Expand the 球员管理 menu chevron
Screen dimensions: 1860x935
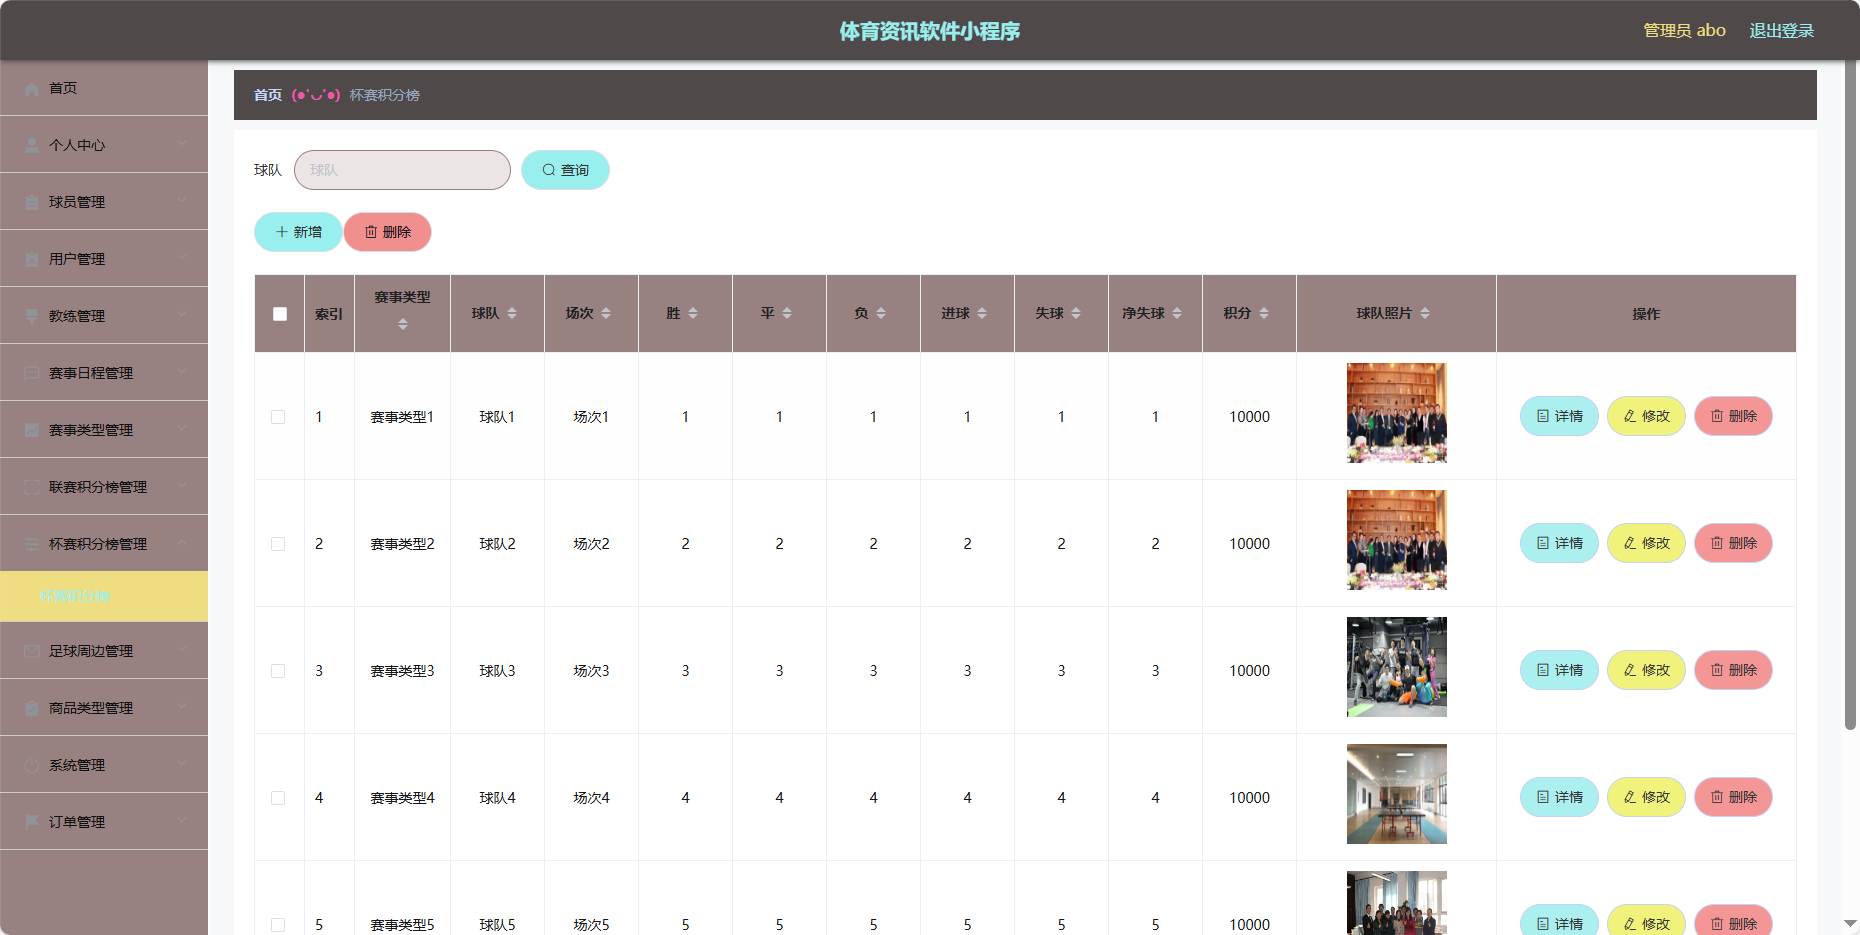pyautogui.click(x=182, y=201)
